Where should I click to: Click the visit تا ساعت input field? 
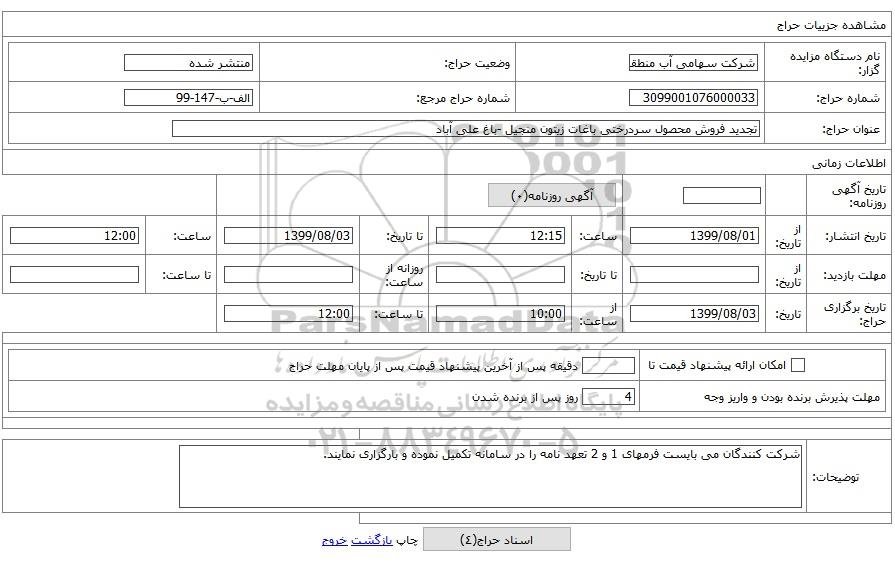tap(74, 275)
